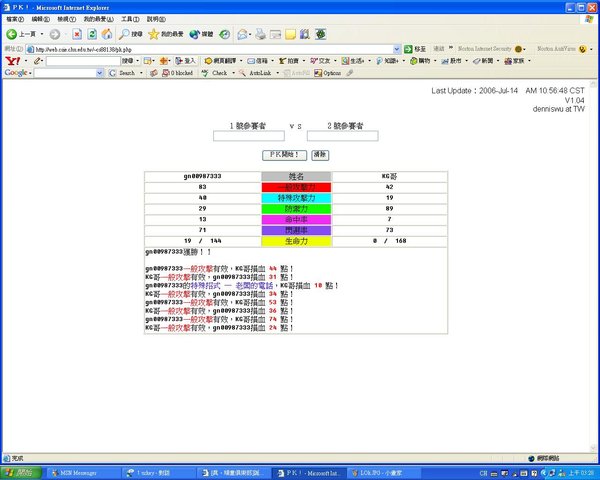The width and height of the screenshot is (600, 480).
Task: Click the '0 blocked' popup blocker button
Action: 177,73
